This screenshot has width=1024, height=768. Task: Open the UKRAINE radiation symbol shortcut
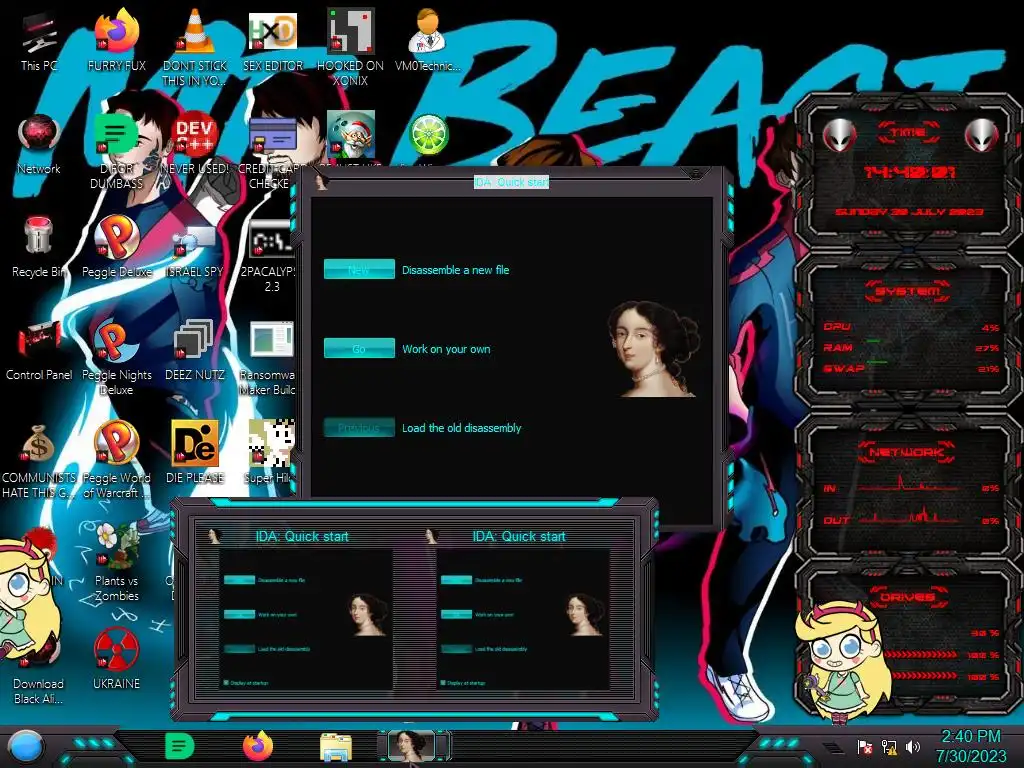116,660
